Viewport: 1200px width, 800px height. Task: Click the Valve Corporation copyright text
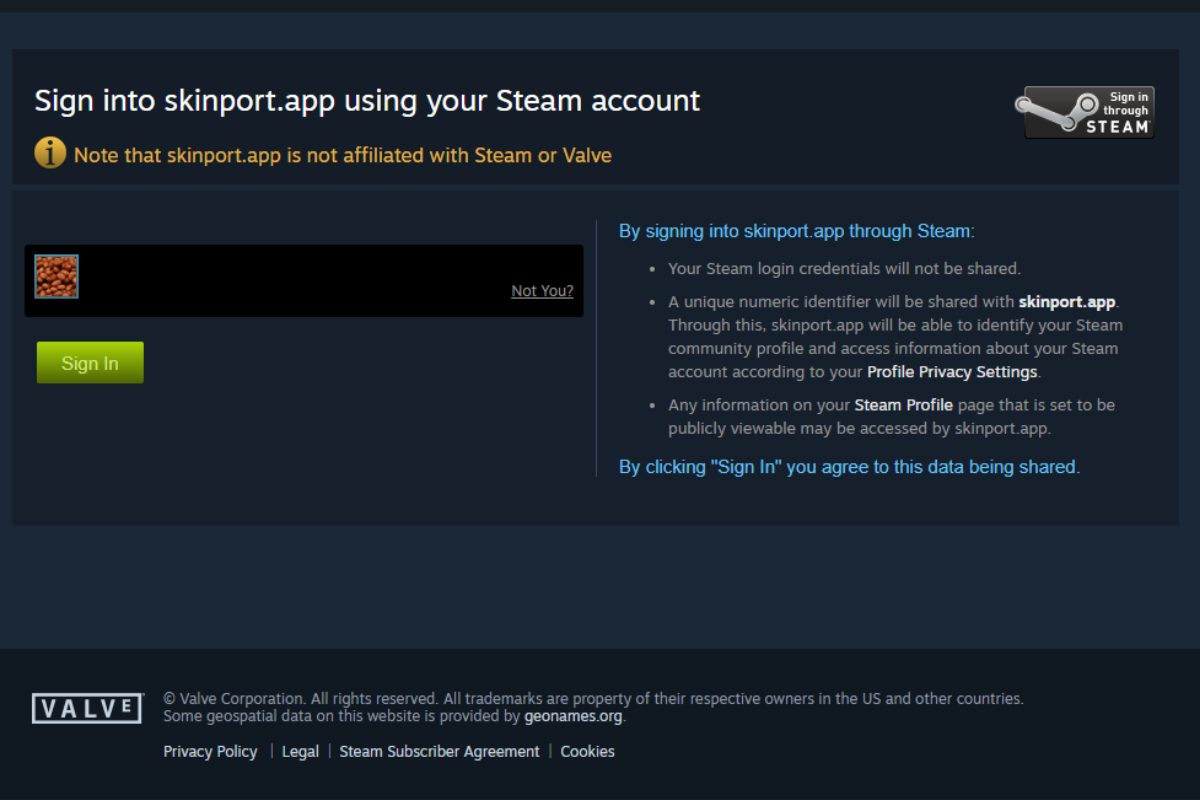[x=593, y=699]
